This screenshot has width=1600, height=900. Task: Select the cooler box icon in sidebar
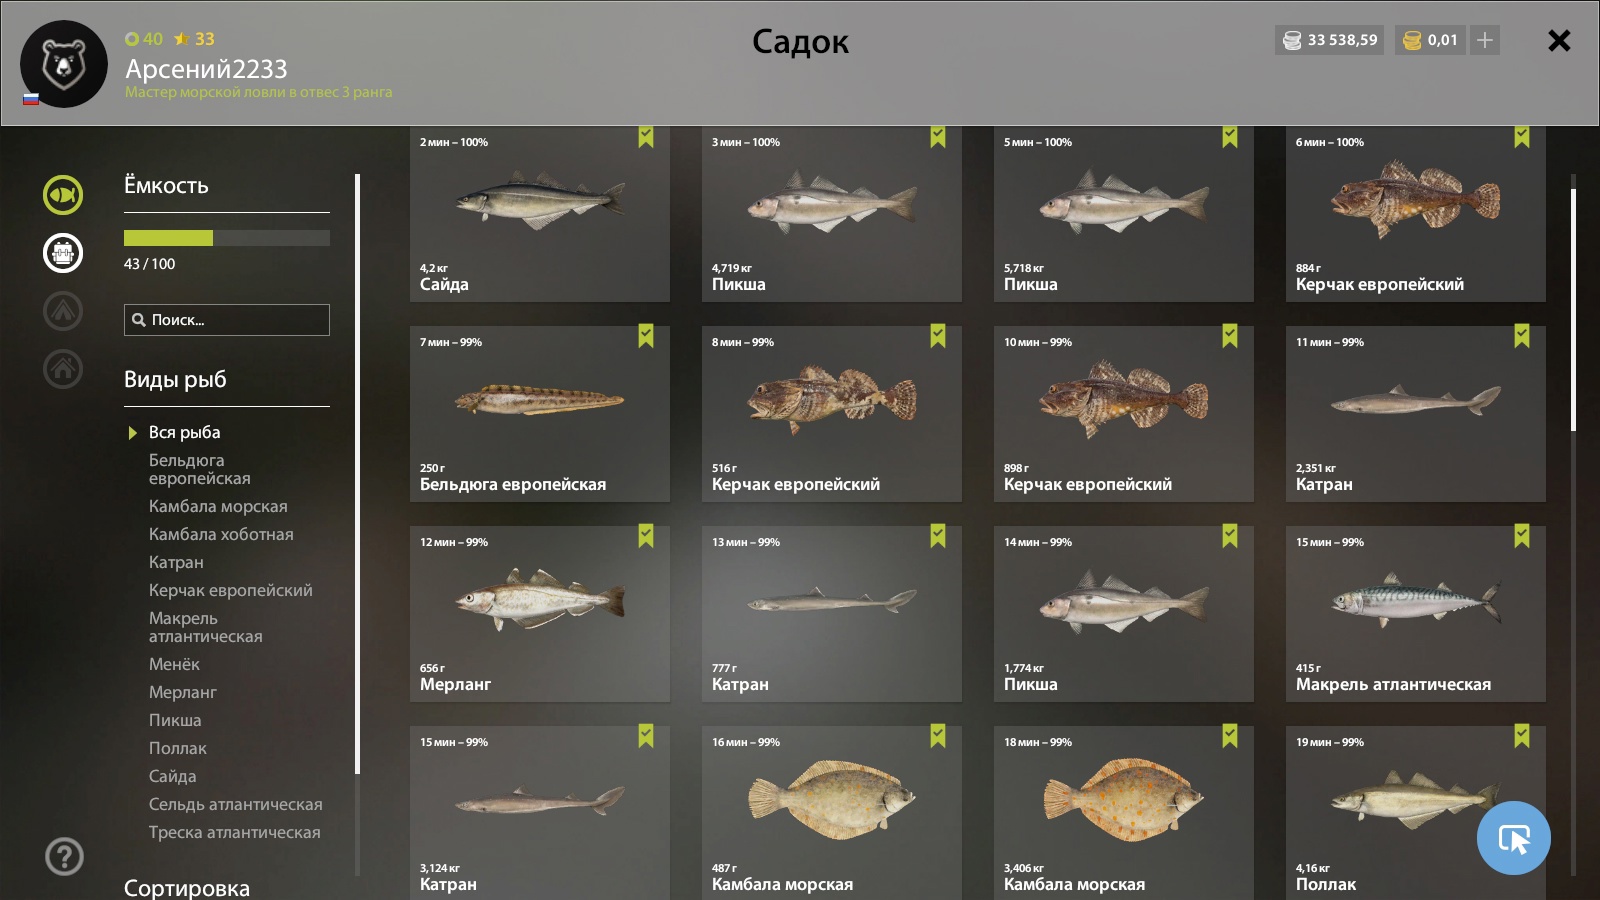coord(63,253)
